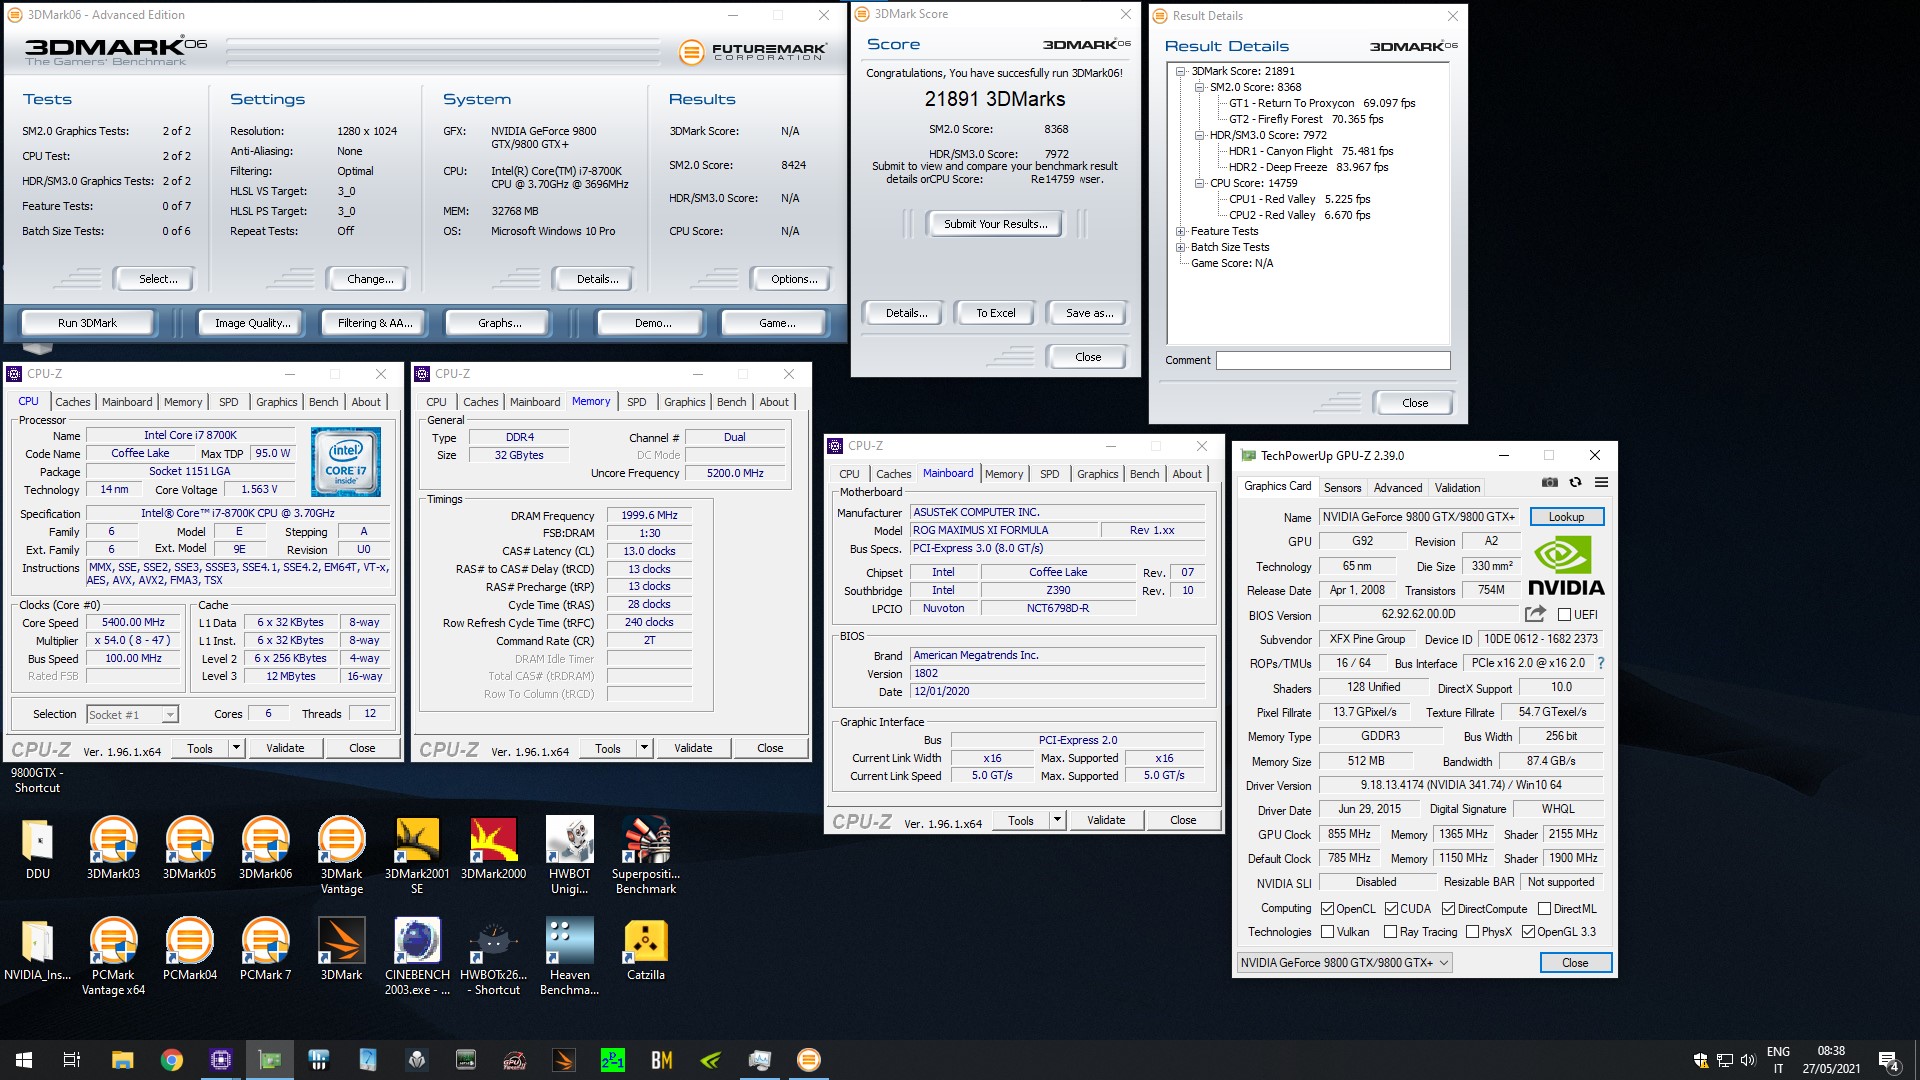Image resolution: width=1920 pixels, height=1080 pixels.
Task: Select the 3DMark03 desktop shortcut
Action: coord(113,848)
